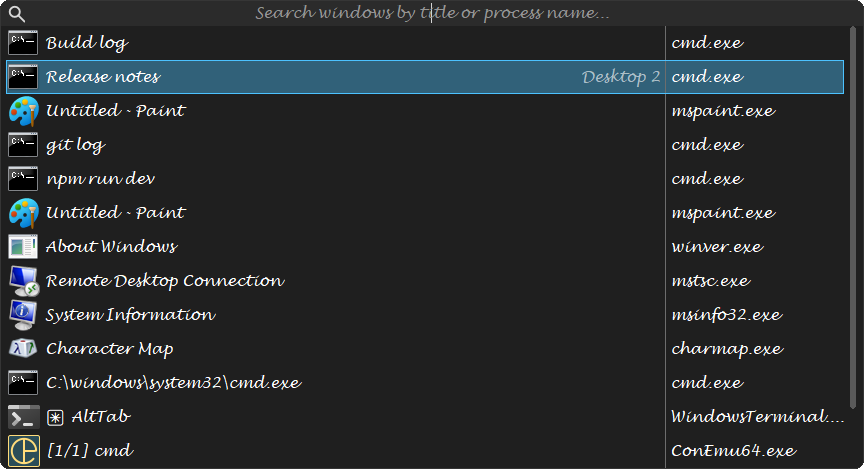Viewport: 864px width, 469px height.
Task: Click cmd.exe process name in npm run dev row
Action: tap(708, 179)
